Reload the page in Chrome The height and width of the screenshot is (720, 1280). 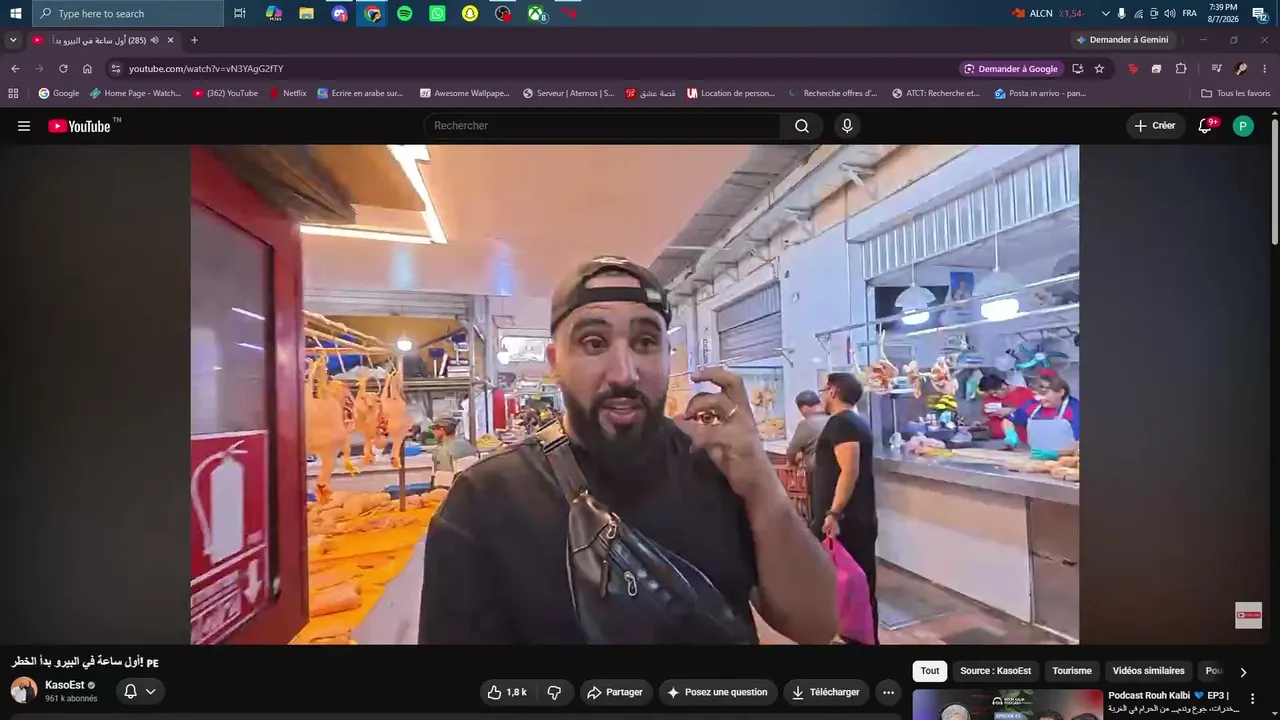point(63,69)
